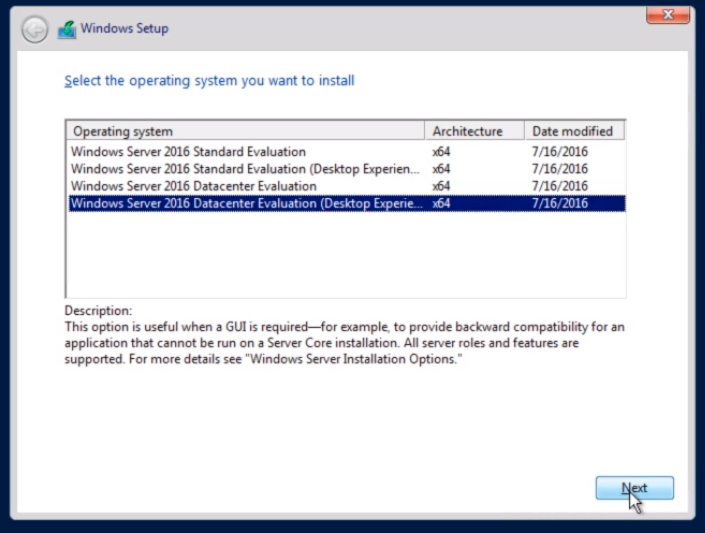This screenshot has height=533, width=705.
Task: Click the Next button
Action: [x=634, y=488]
